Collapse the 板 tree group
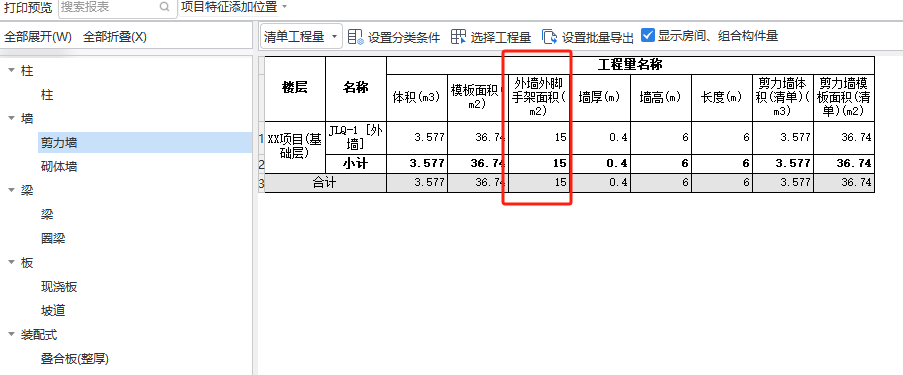 click(12, 263)
